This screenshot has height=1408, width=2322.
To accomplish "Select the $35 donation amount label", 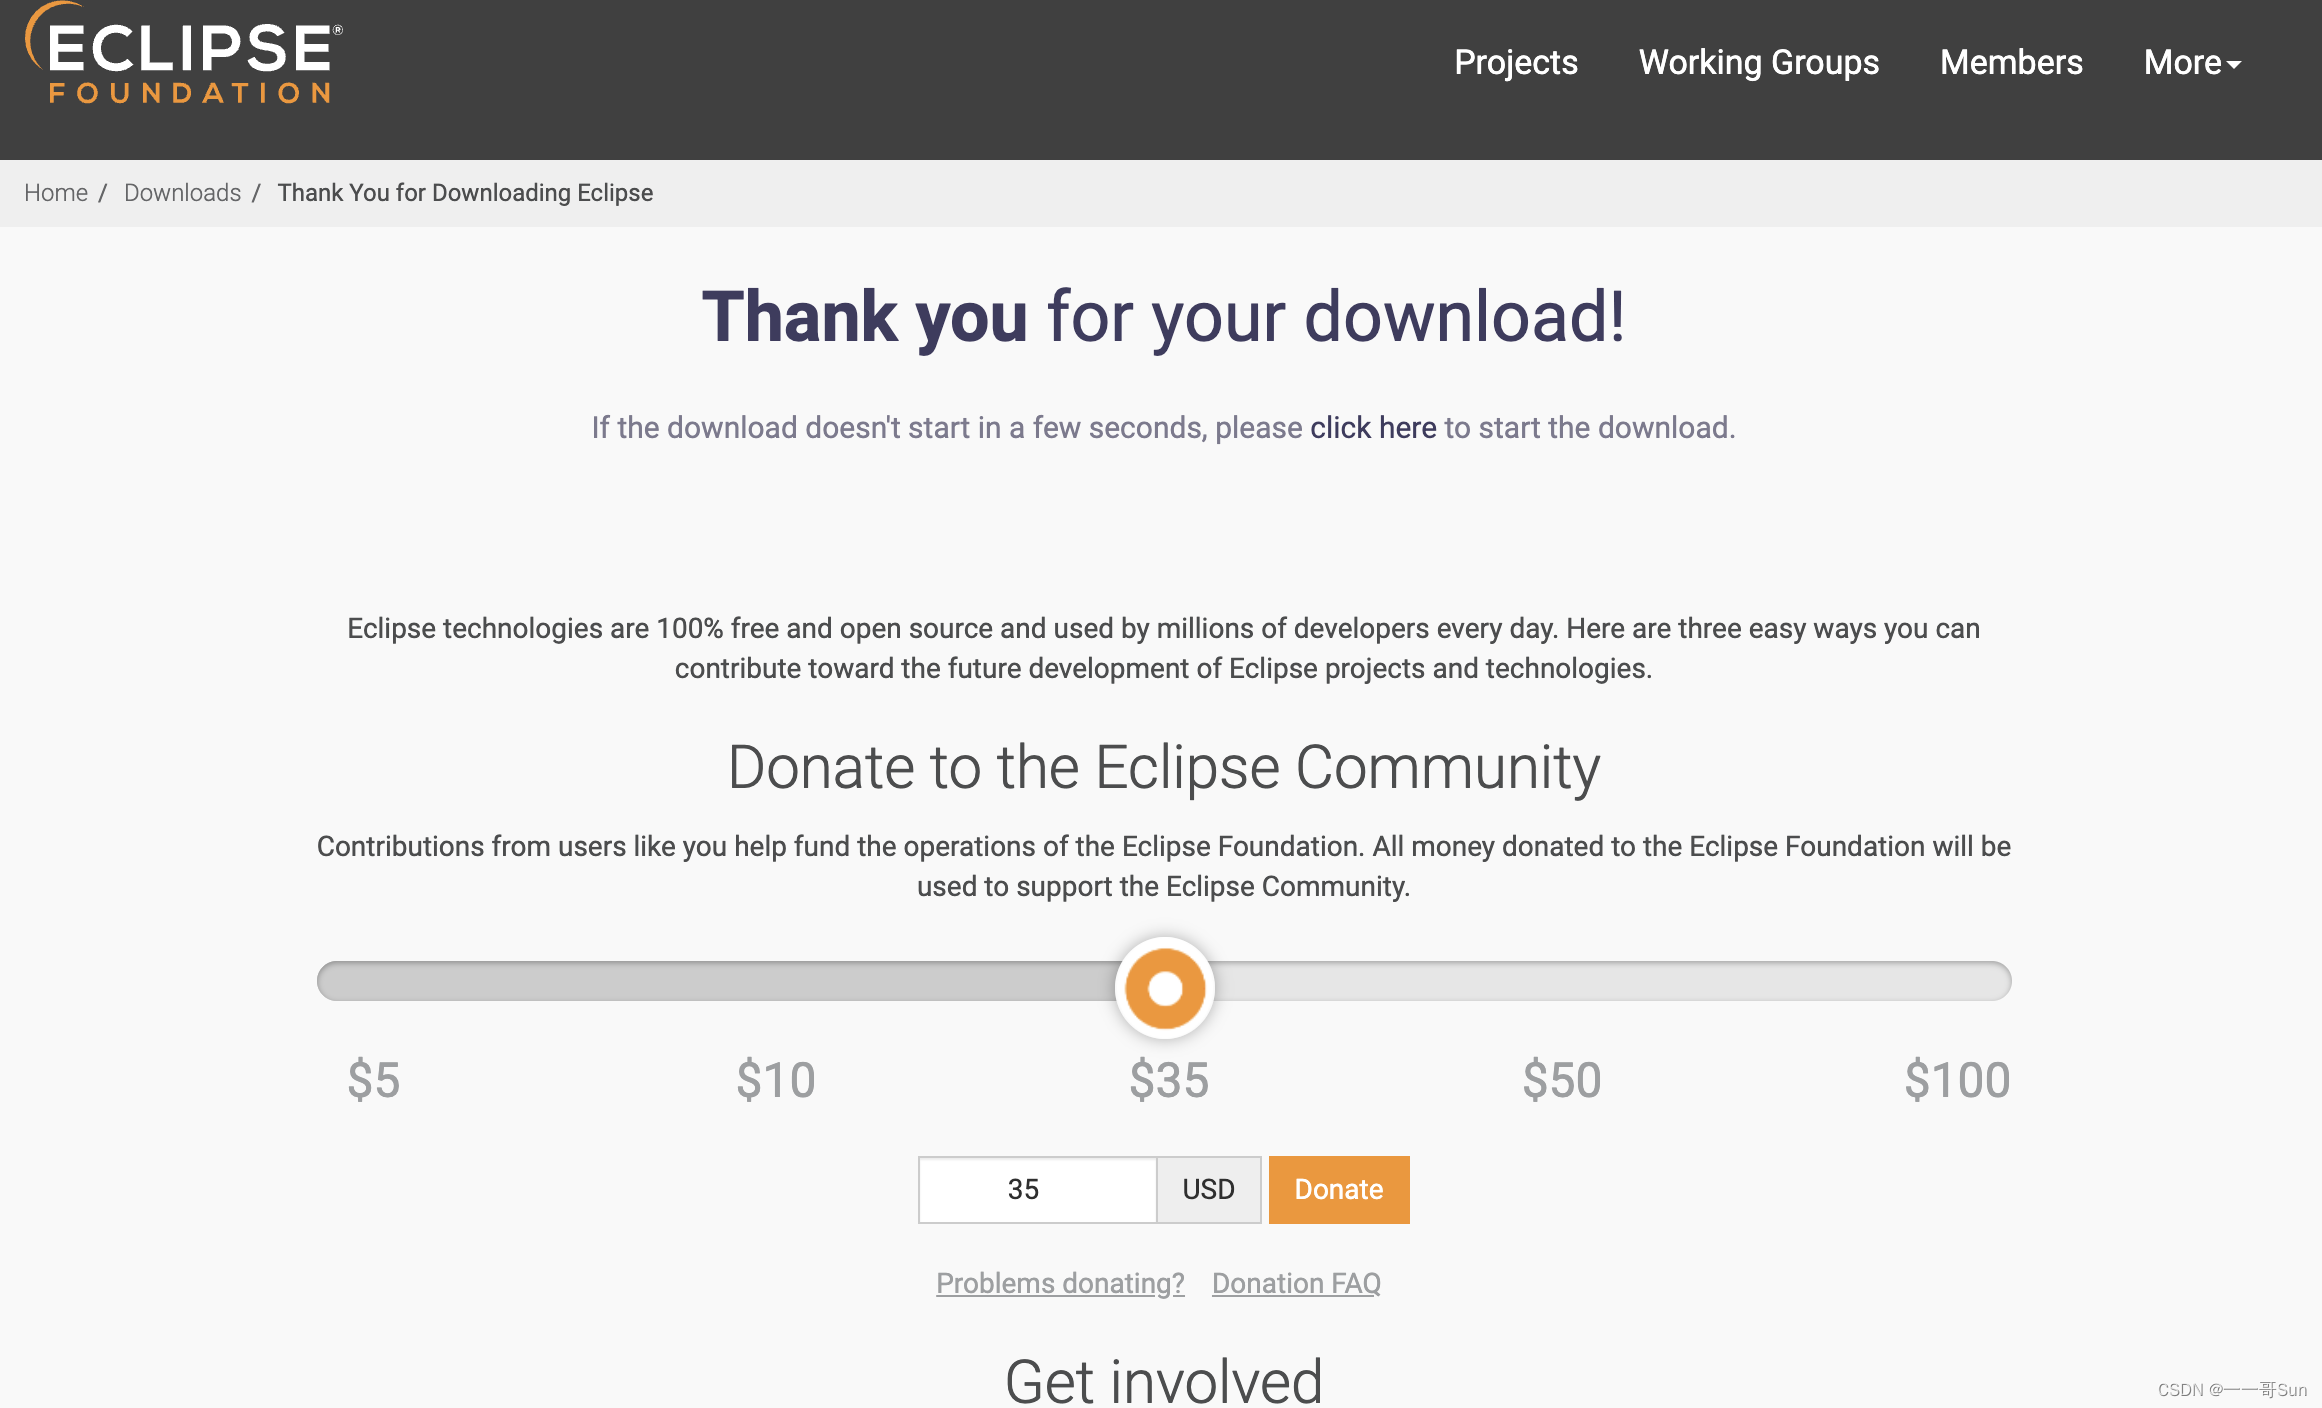I will (x=1169, y=1080).
